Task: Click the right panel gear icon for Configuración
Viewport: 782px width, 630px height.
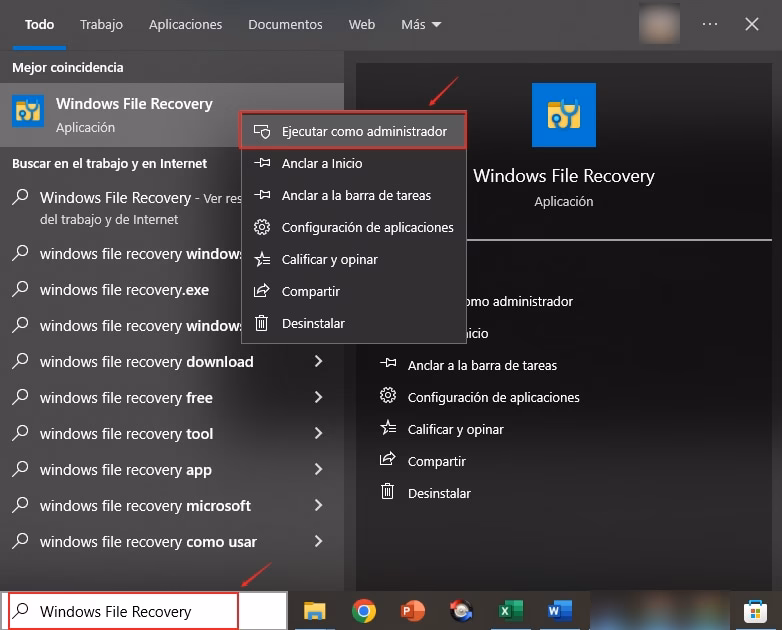Action: coord(388,396)
